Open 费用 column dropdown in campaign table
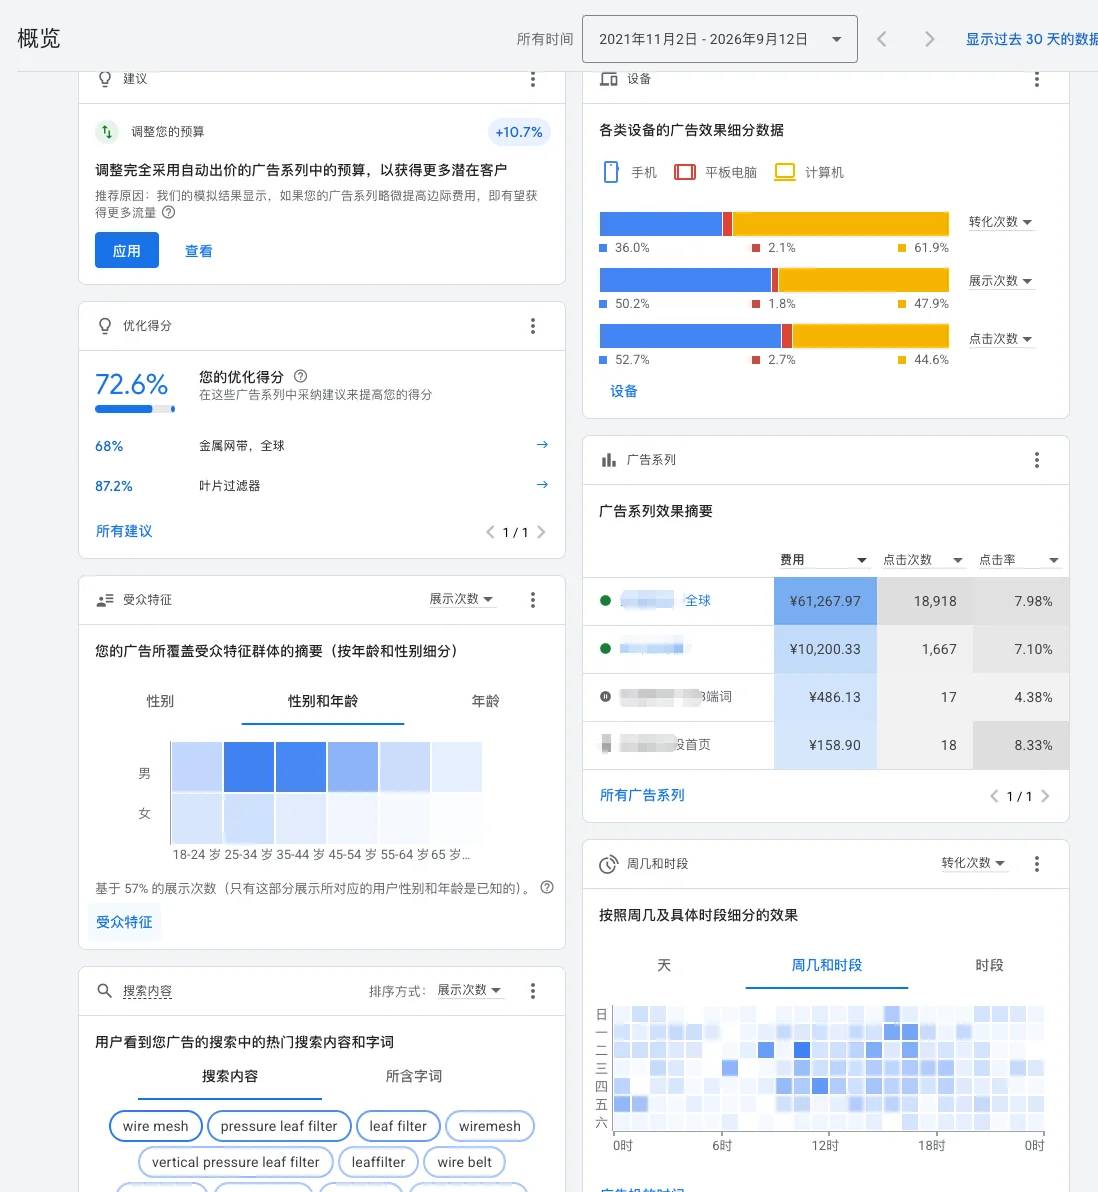 (824, 560)
